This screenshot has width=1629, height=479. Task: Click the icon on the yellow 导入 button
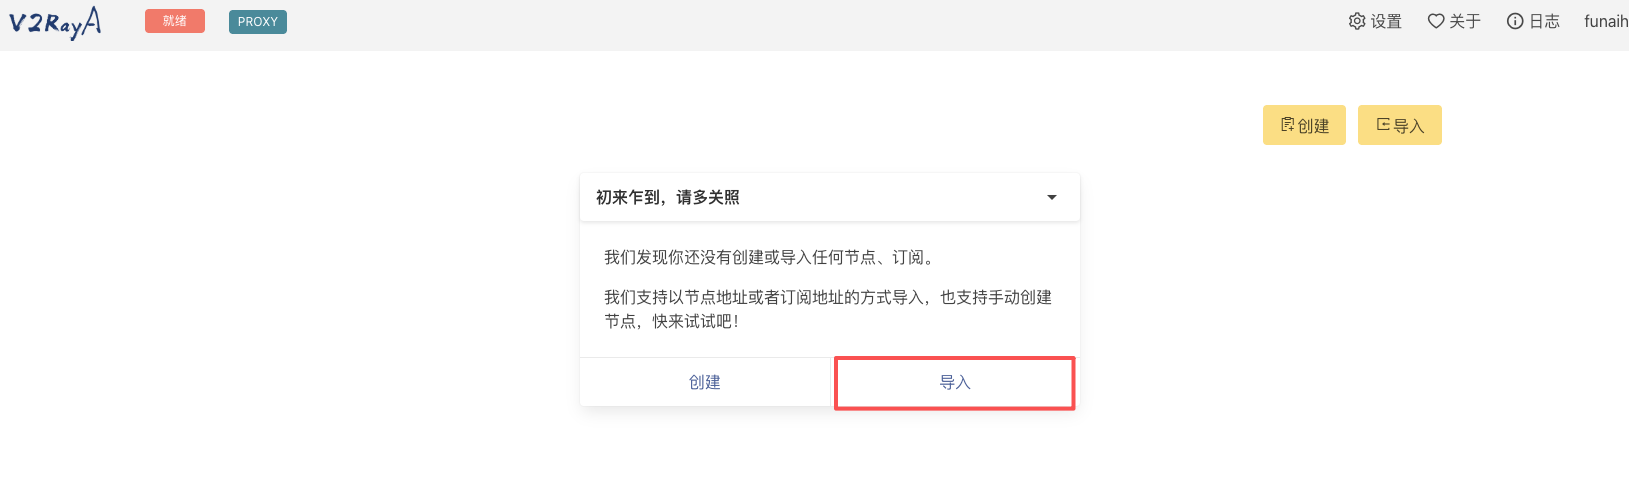tap(1383, 125)
